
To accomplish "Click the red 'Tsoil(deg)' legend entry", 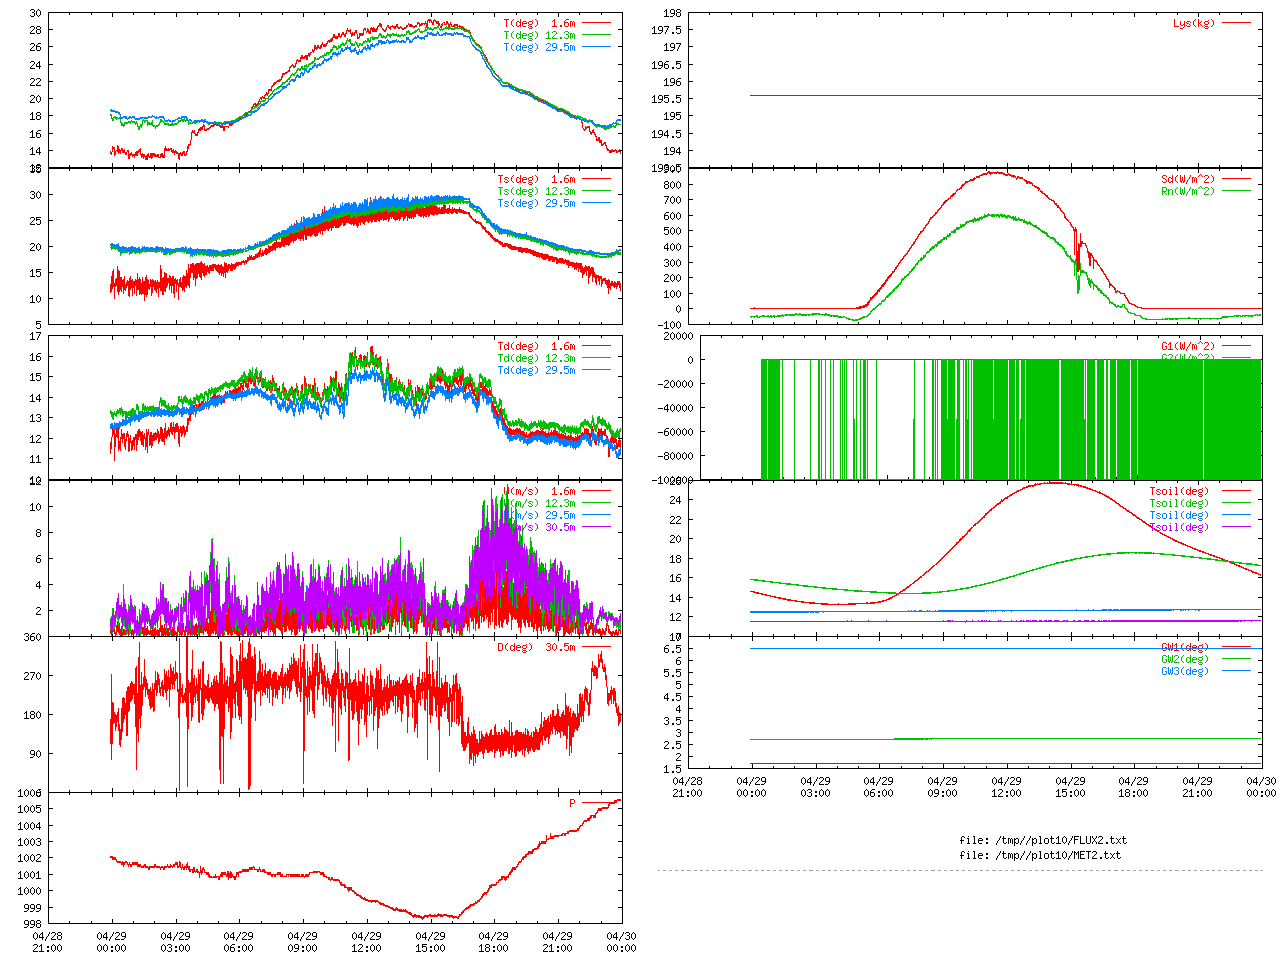I will pos(1179,492).
